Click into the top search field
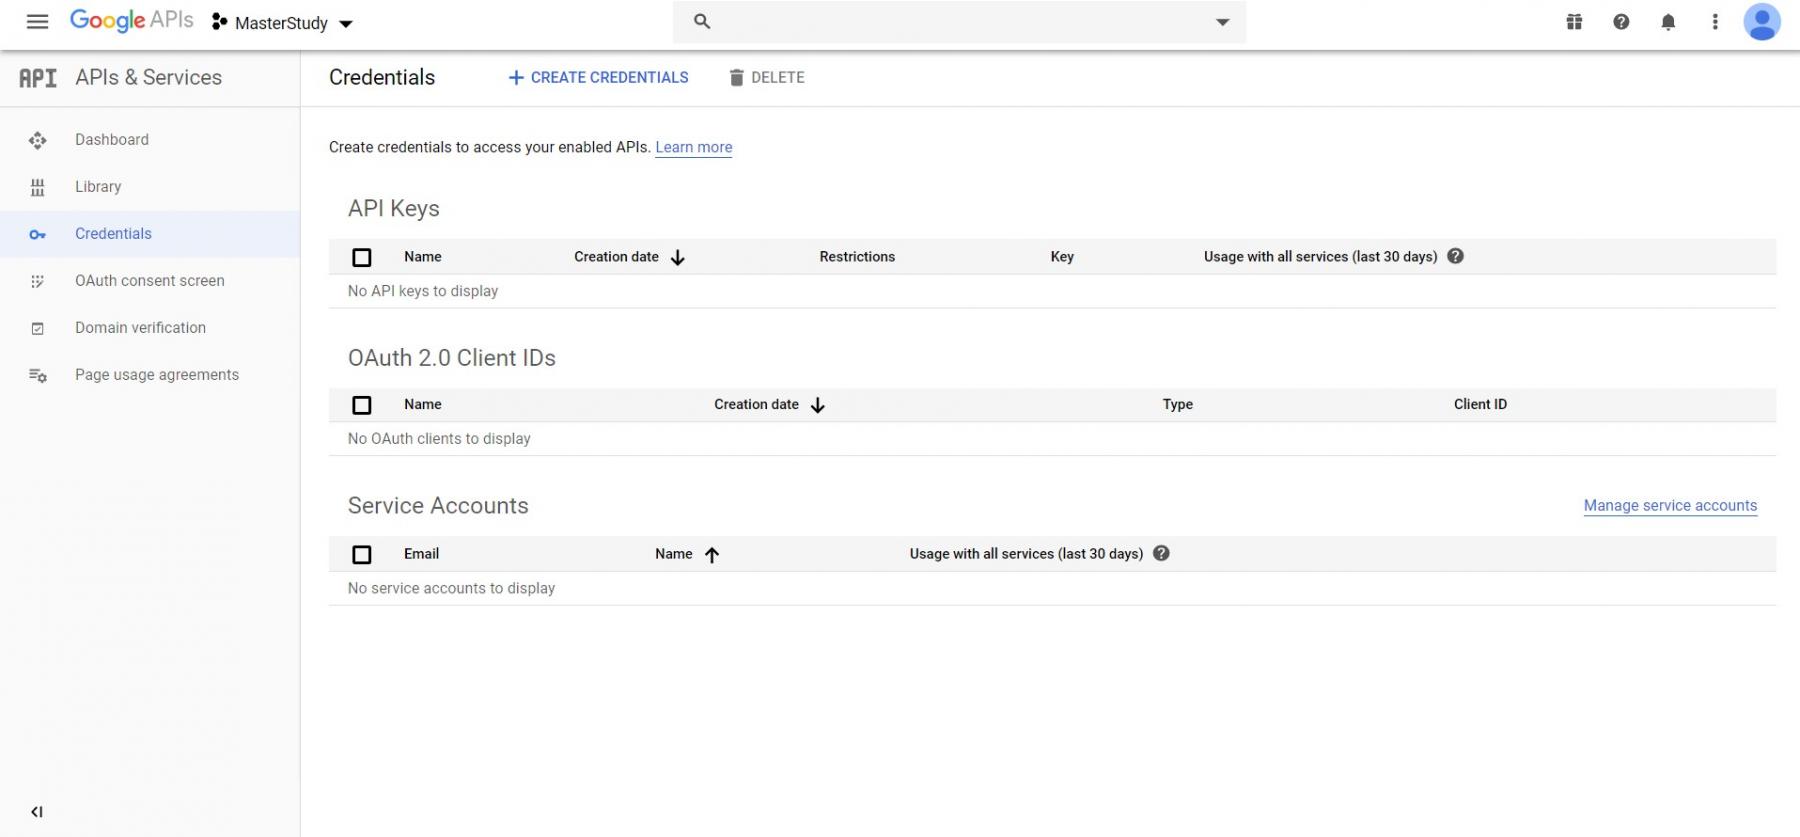 (x=950, y=22)
